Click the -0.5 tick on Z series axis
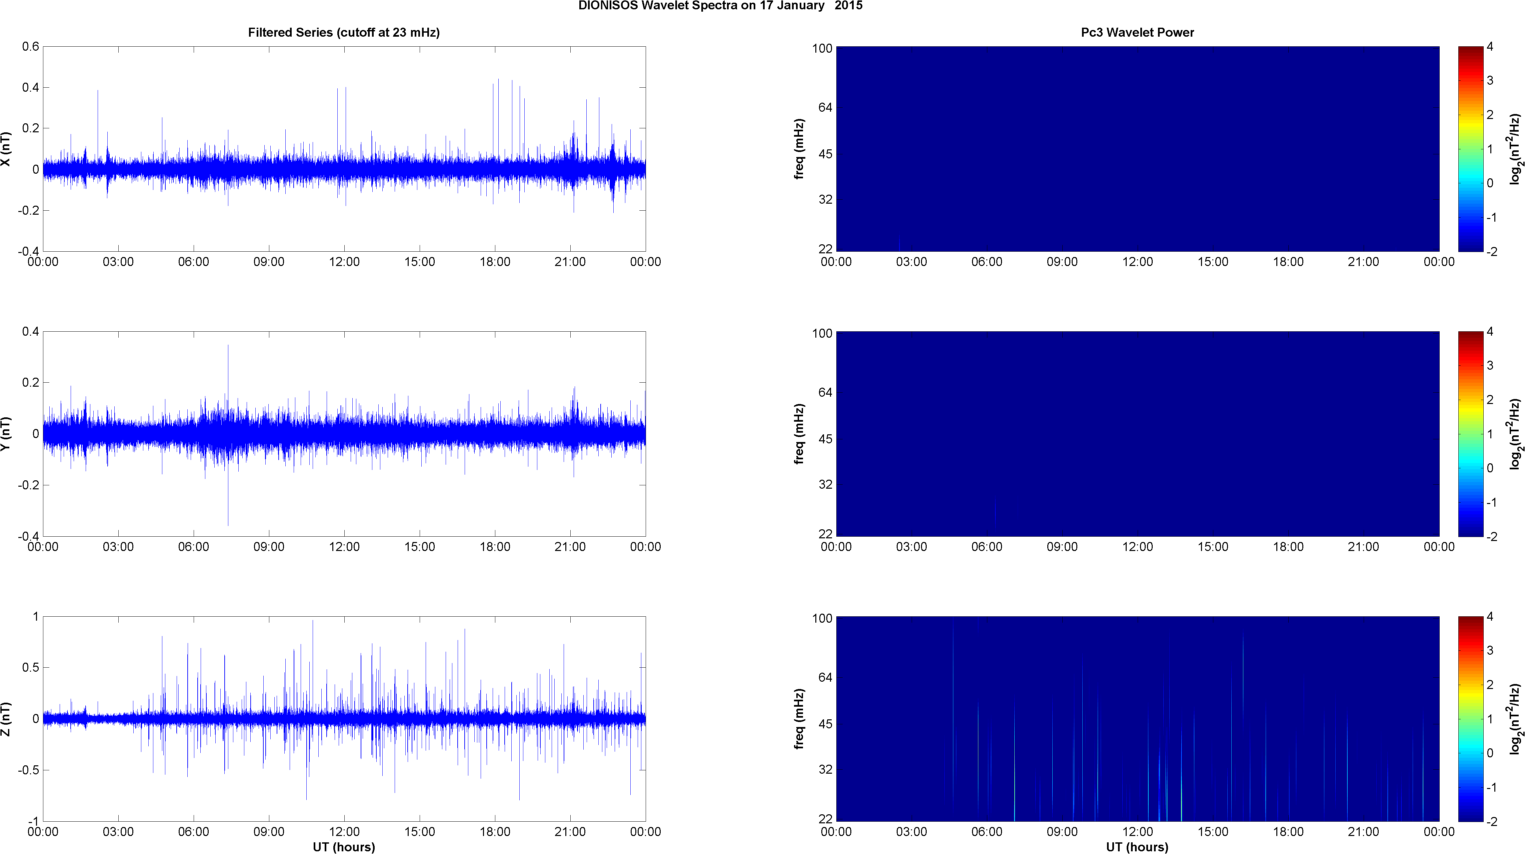1525x854 pixels. [27, 771]
